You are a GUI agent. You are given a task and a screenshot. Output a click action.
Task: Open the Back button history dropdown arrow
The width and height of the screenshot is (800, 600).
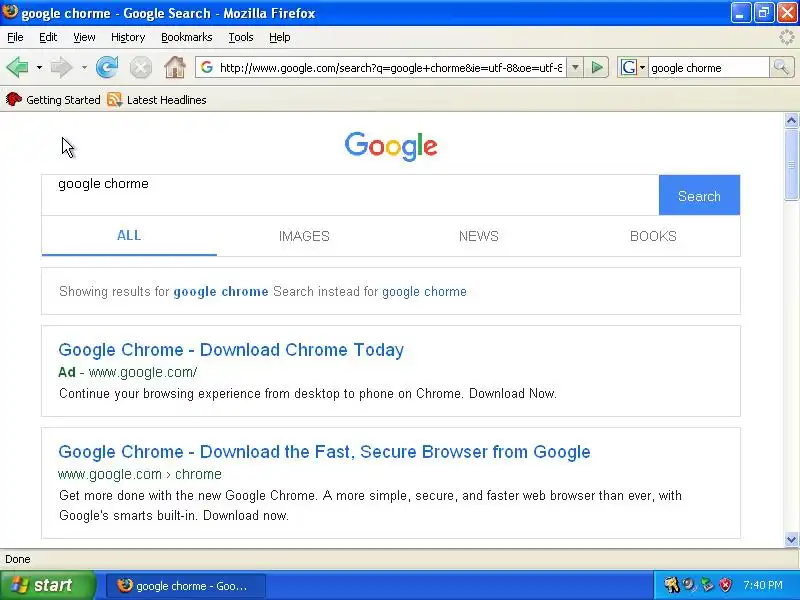(x=39, y=67)
